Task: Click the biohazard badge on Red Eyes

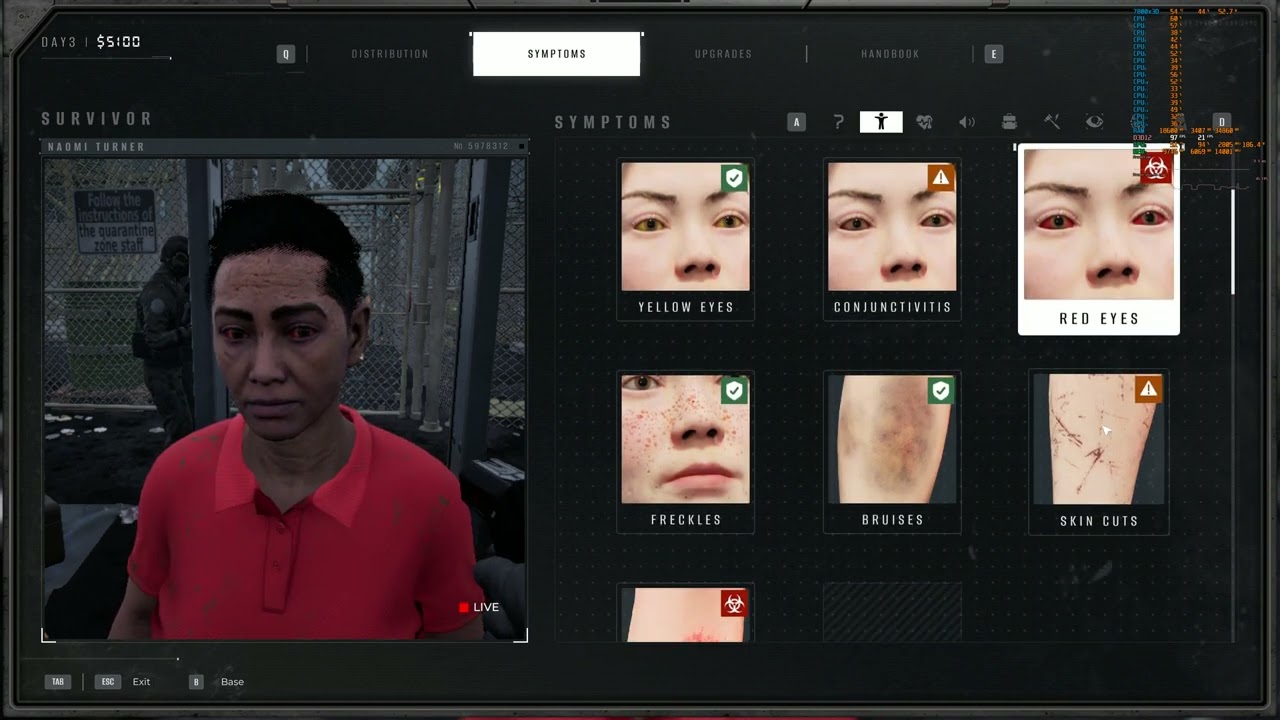Action: pos(1156,167)
